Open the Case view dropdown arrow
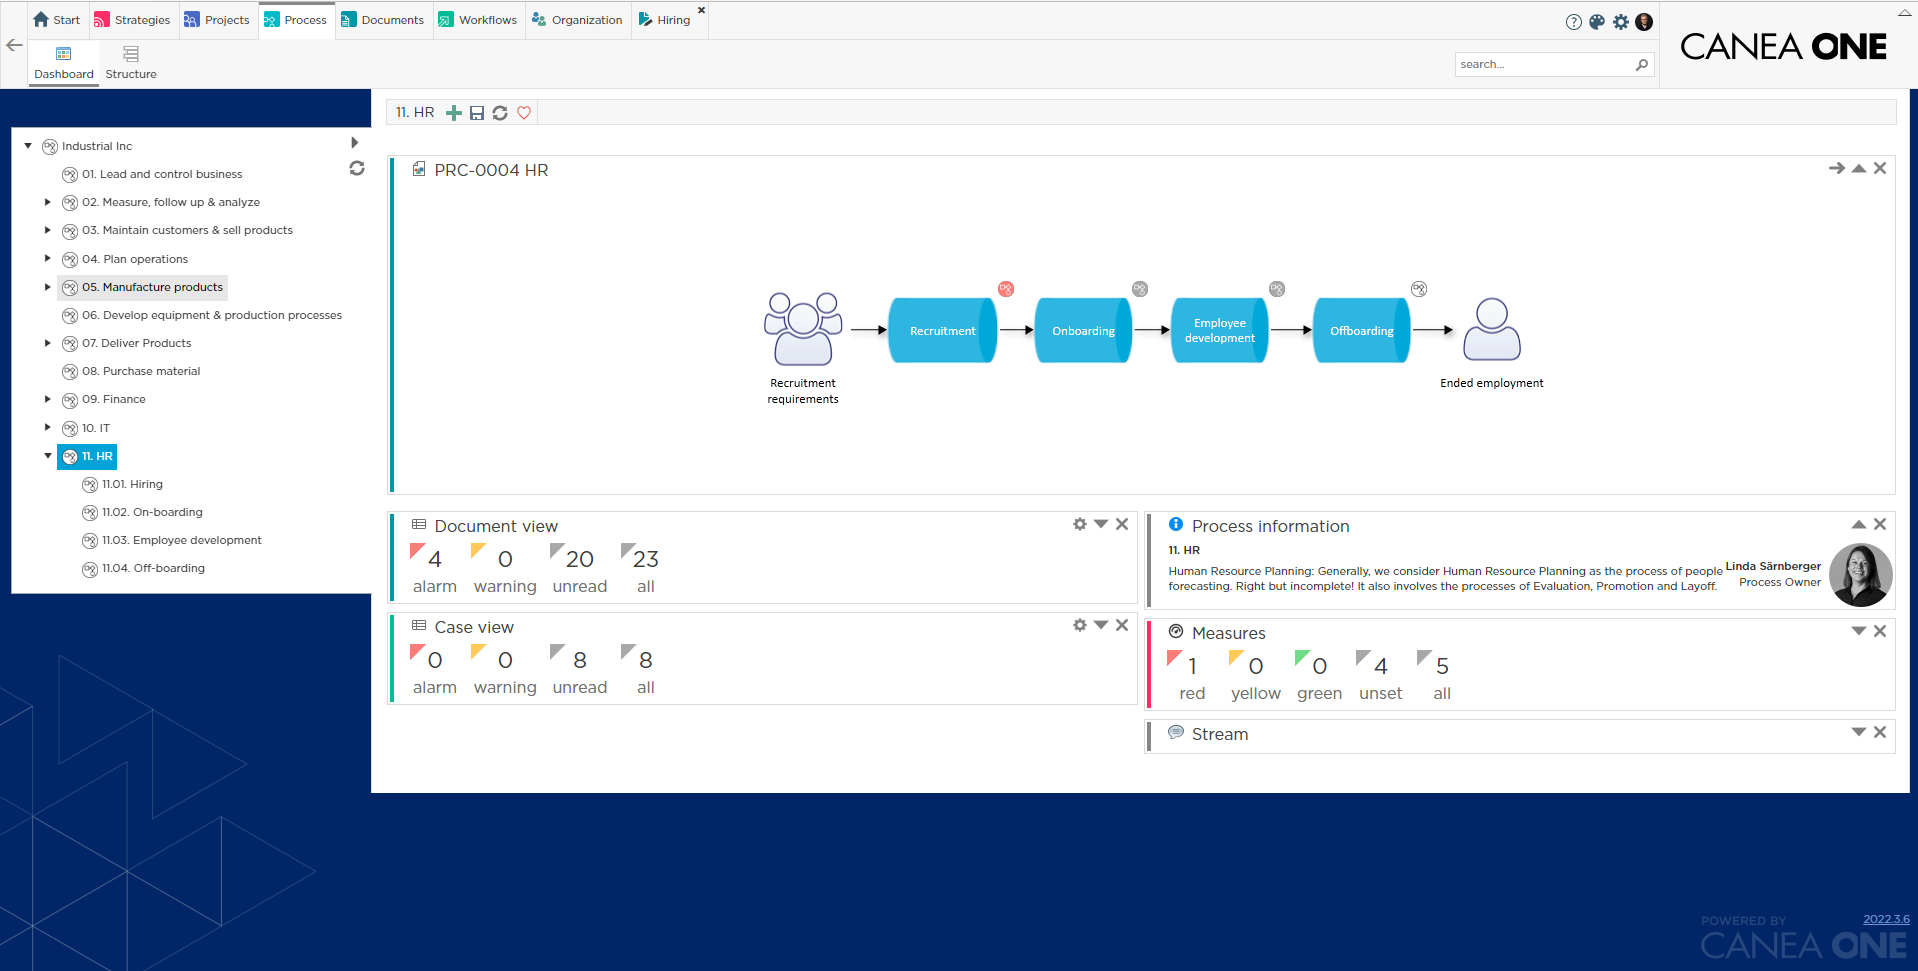Viewport: 1918px width, 971px height. [1100, 625]
